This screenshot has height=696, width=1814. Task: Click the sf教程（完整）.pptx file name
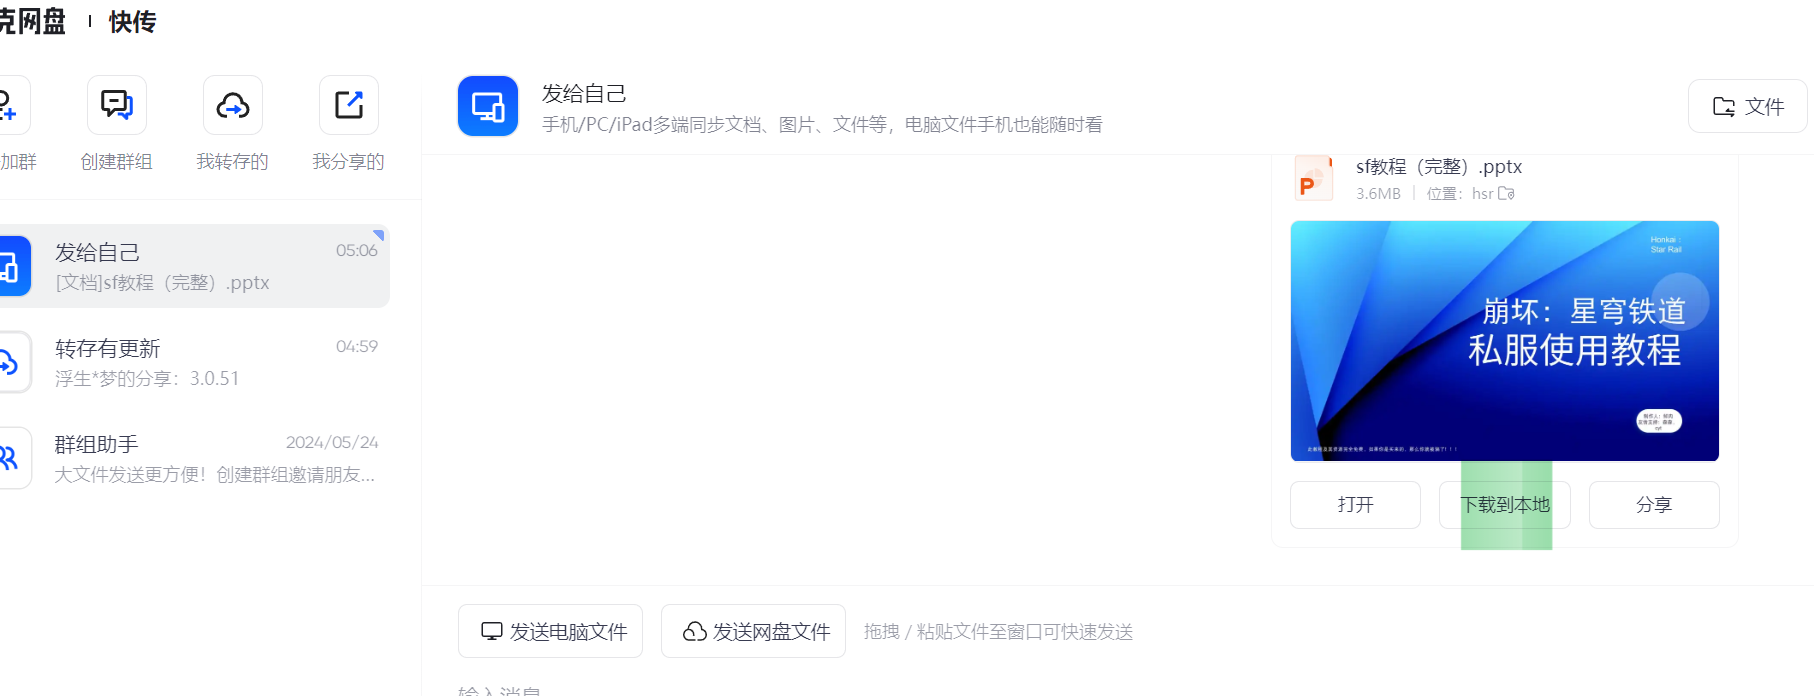coord(1439,167)
